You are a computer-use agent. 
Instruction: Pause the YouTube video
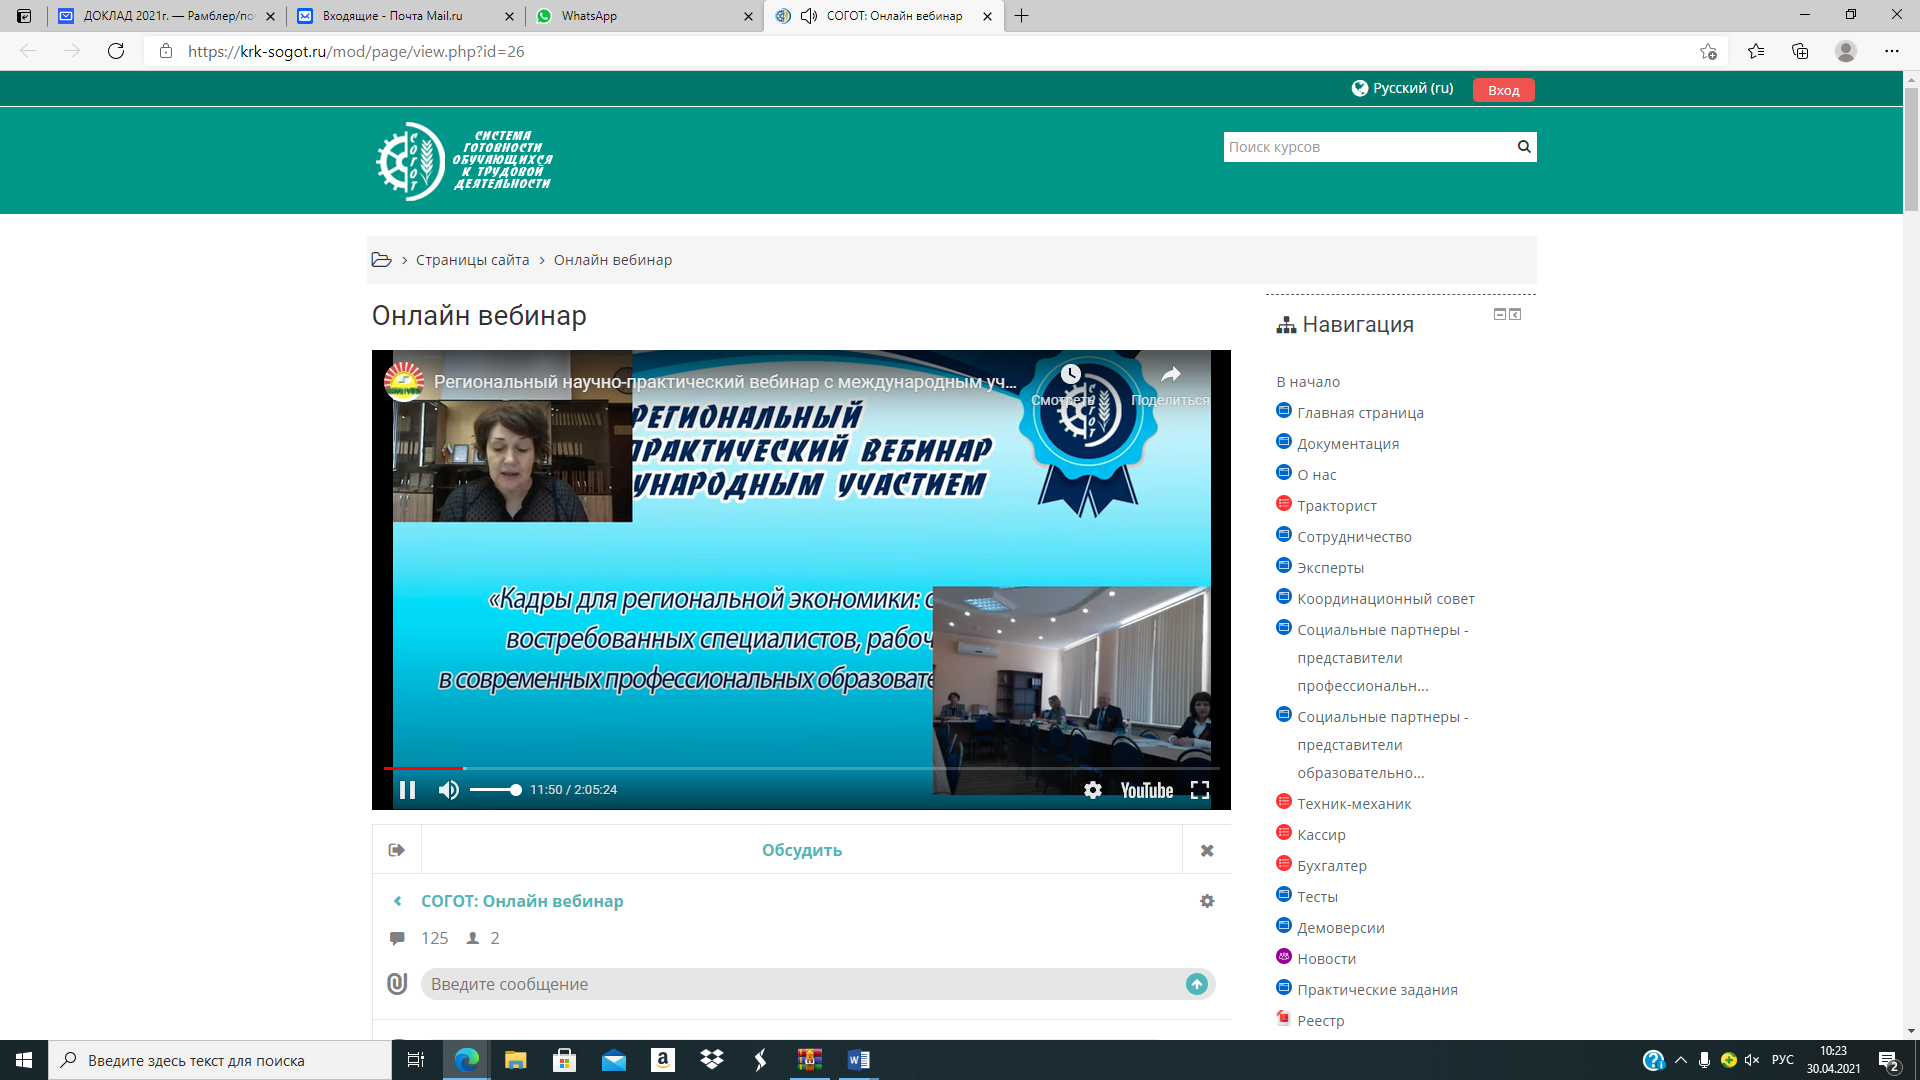(x=407, y=790)
